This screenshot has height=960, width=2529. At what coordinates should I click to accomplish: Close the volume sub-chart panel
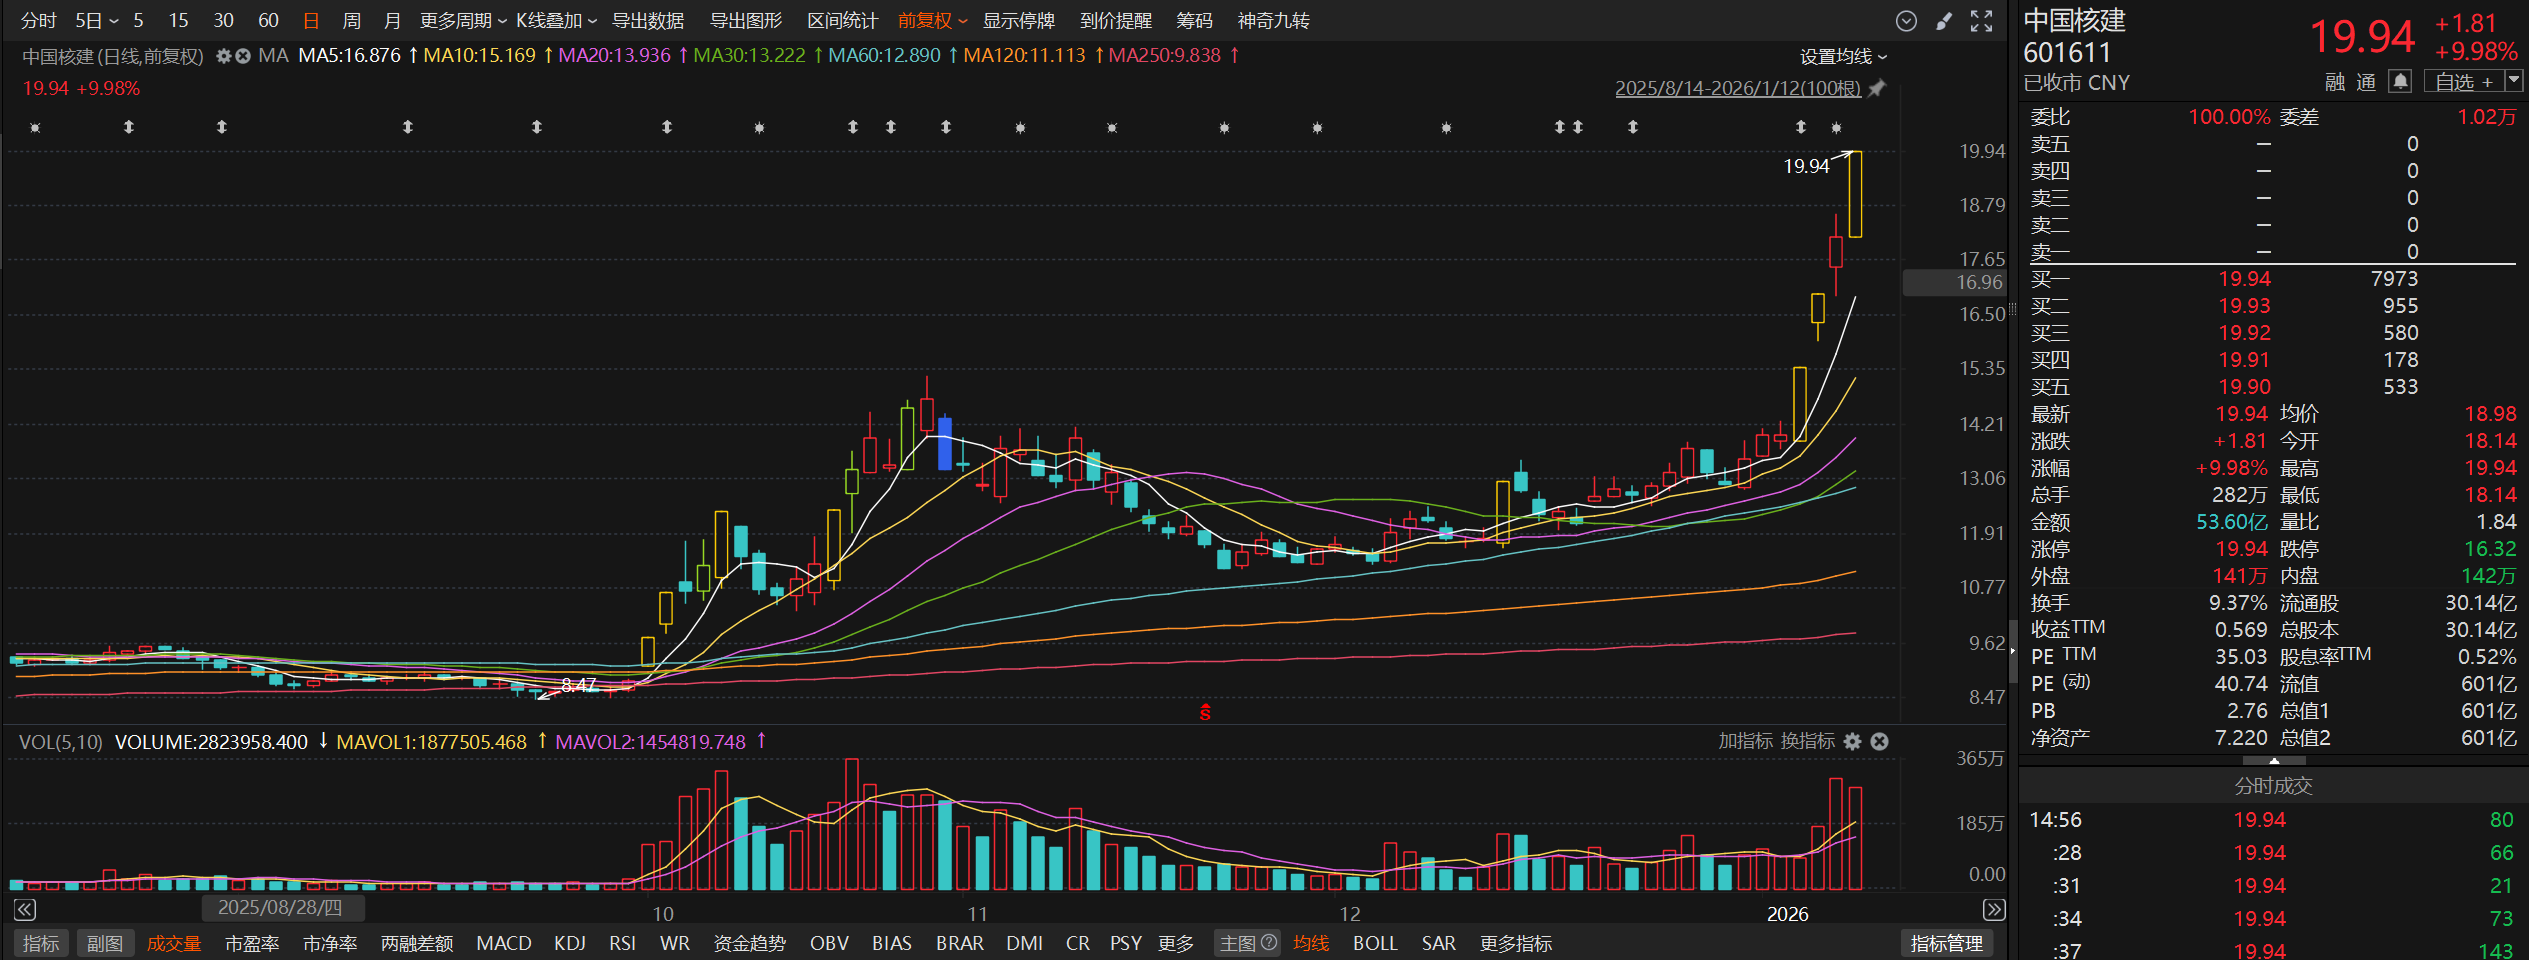pyautogui.click(x=1880, y=741)
